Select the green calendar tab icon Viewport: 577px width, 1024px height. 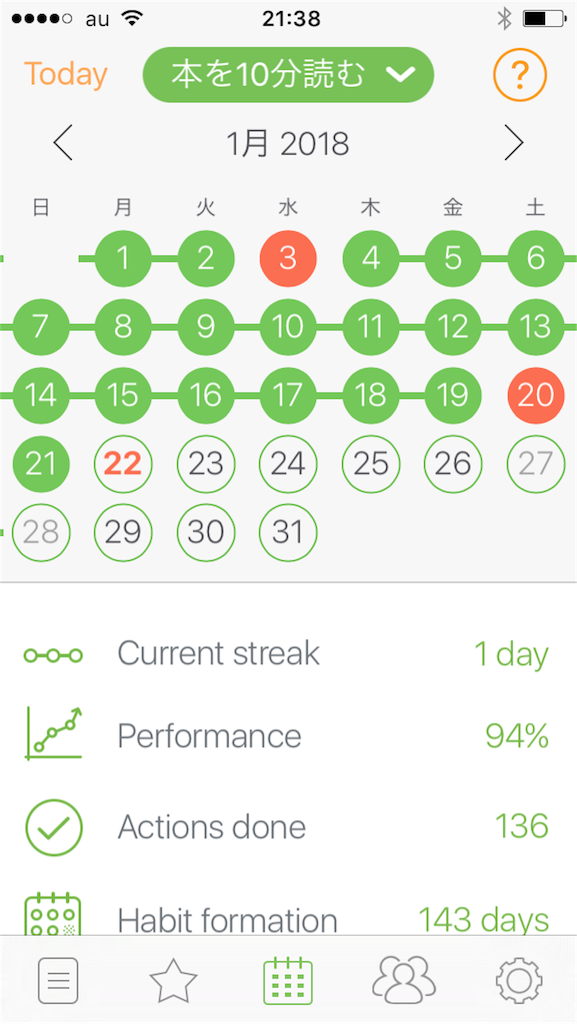click(288, 980)
